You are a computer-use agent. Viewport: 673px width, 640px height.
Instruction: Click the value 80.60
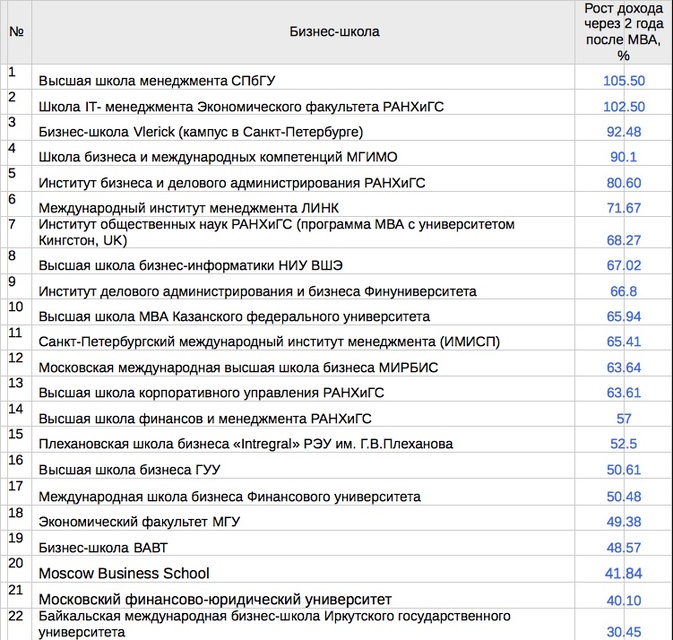point(624,183)
